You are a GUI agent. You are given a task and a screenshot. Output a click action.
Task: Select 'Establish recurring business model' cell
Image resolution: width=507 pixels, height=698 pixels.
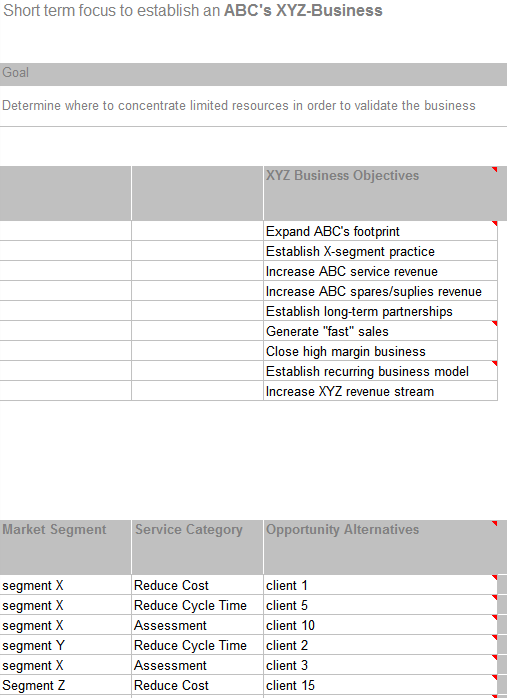[381, 371]
